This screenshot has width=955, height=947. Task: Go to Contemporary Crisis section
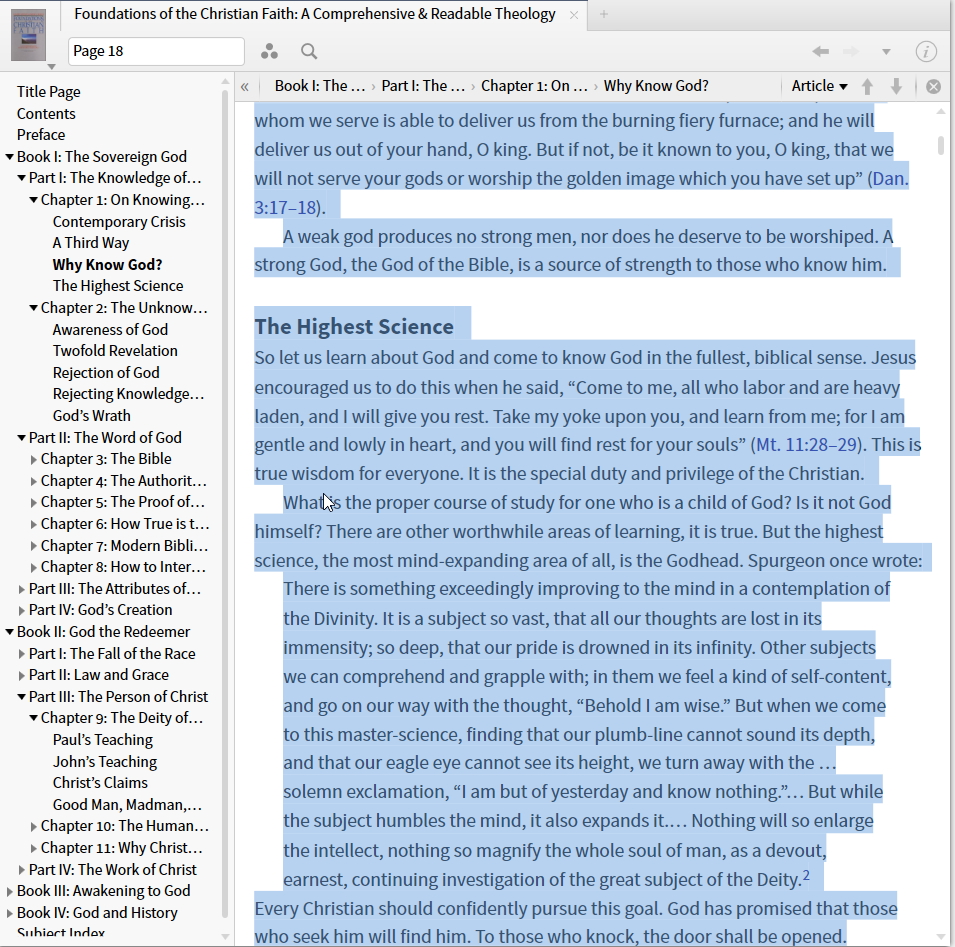pos(119,222)
